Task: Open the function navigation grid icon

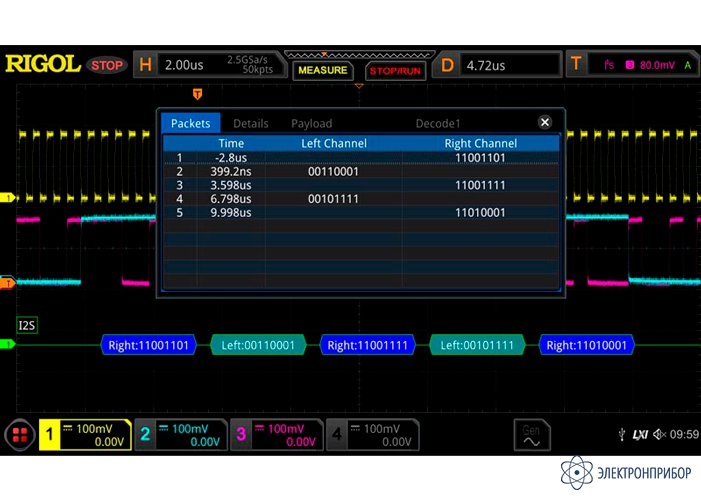Action: [x=18, y=434]
